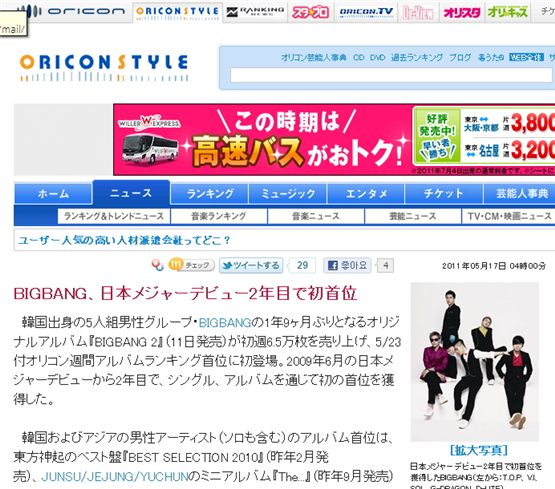Click the オリスタ logo
This screenshot has width=555, height=489.
(462, 13)
